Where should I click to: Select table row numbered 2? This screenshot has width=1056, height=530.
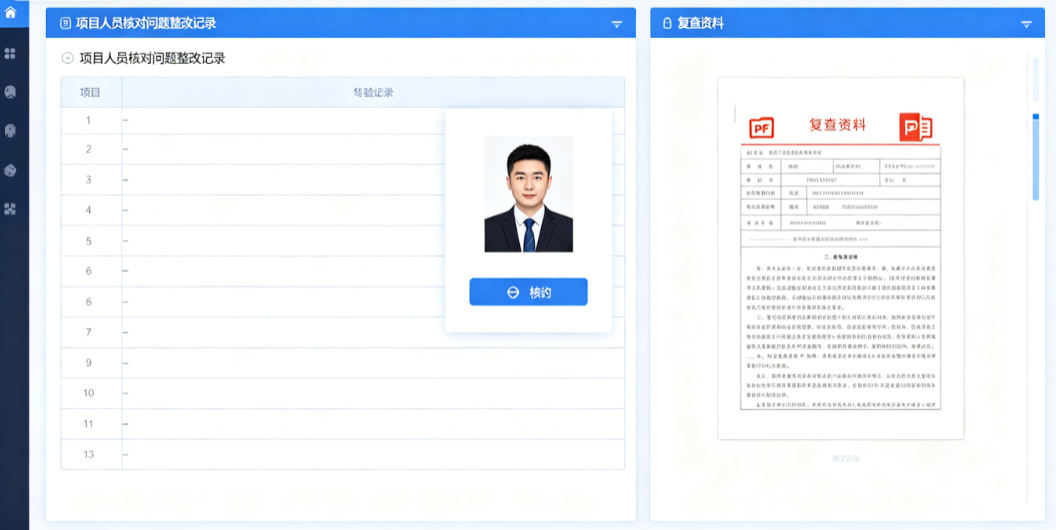tap(343, 150)
